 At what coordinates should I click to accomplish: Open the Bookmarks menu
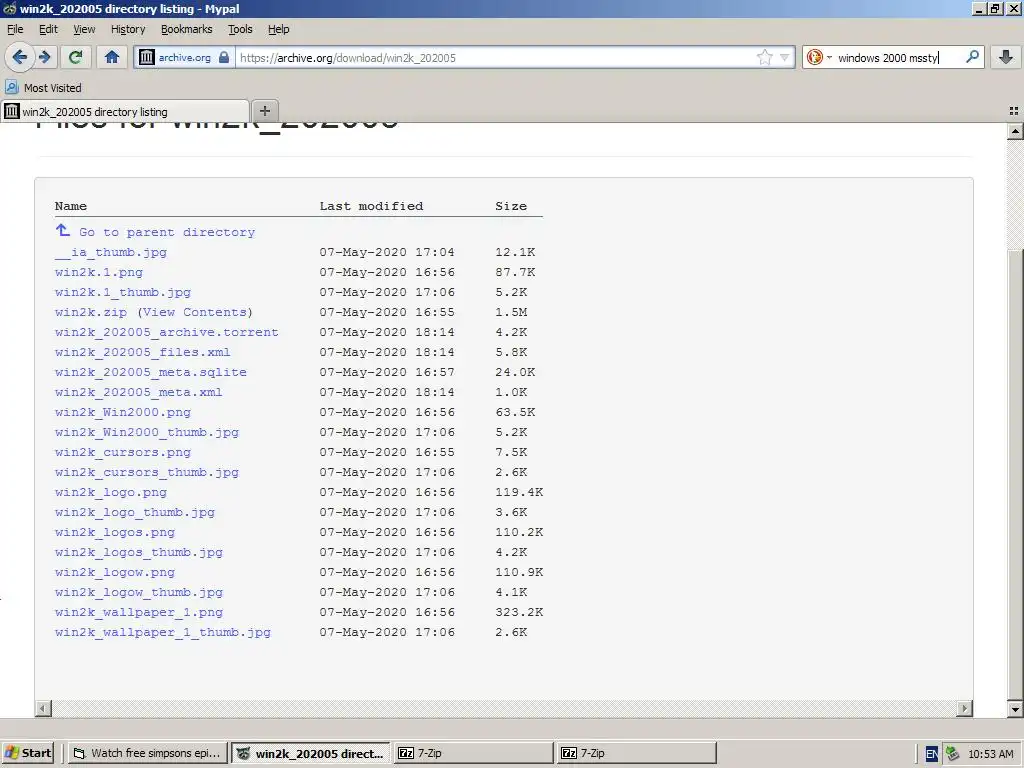(x=187, y=29)
